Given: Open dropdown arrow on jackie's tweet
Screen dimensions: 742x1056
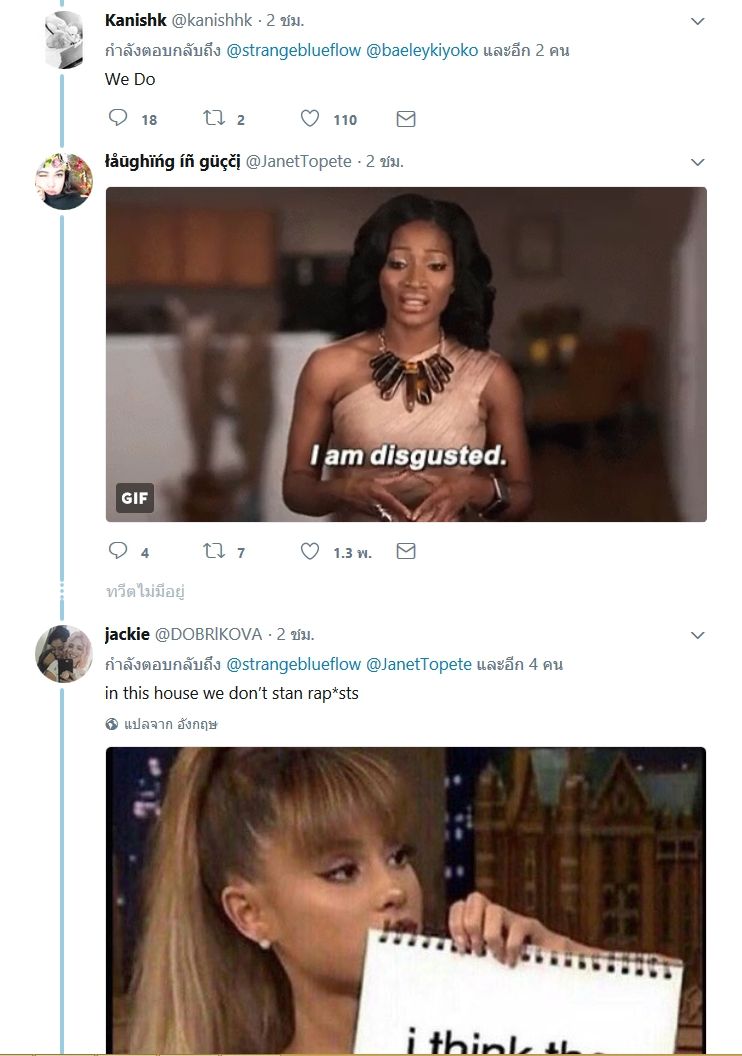Looking at the screenshot, I should (698, 635).
